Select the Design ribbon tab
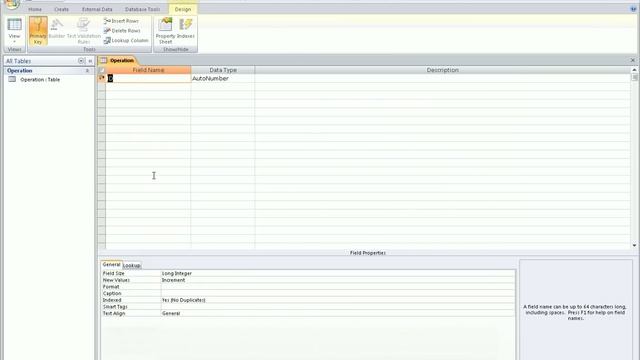 click(x=182, y=9)
